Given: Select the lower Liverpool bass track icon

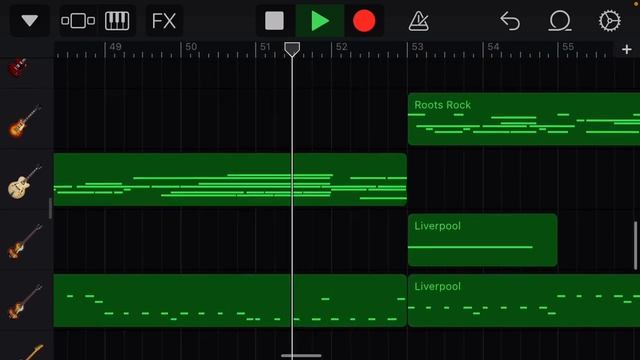Looking at the screenshot, I should 24,302.
